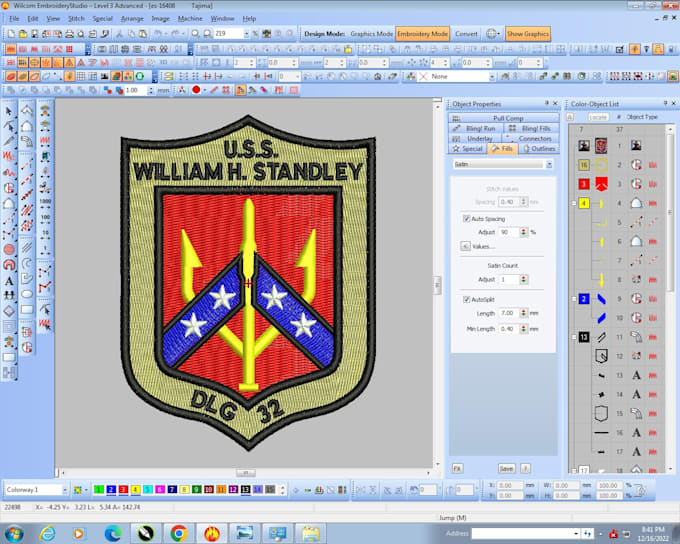The width and height of the screenshot is (680, 544).
Task: Pick black color 13 in palette
Action: click(x=245, y=490)
